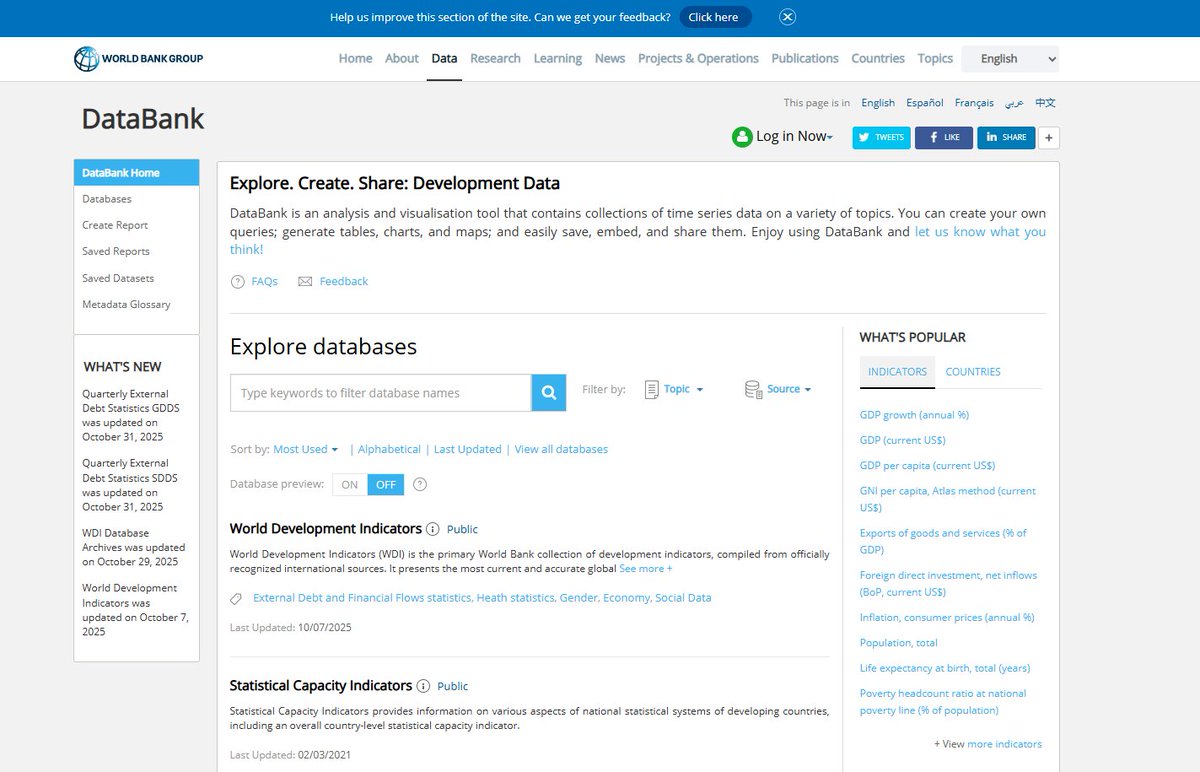Viewport: 1200px width, 772px height.
Task: Open Inflation, consumer prices indicator
Action: click(947, 618)
